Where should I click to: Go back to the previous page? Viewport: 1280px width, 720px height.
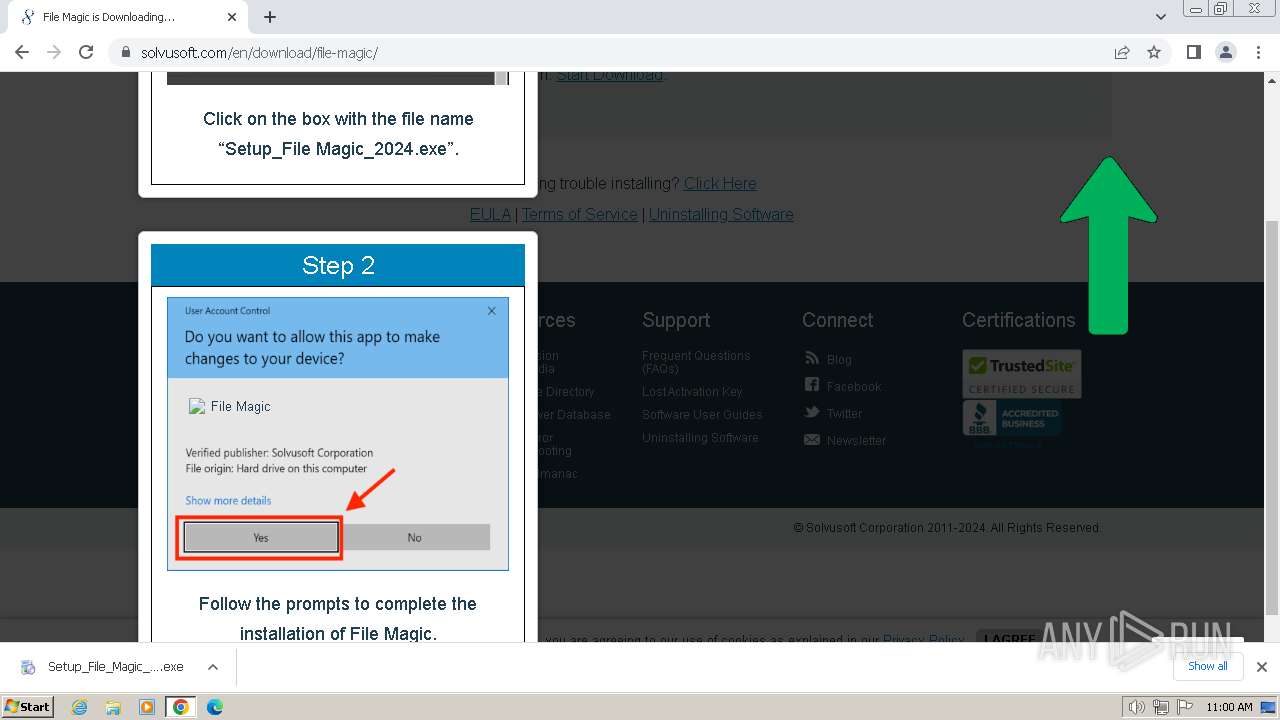point(22,52)
